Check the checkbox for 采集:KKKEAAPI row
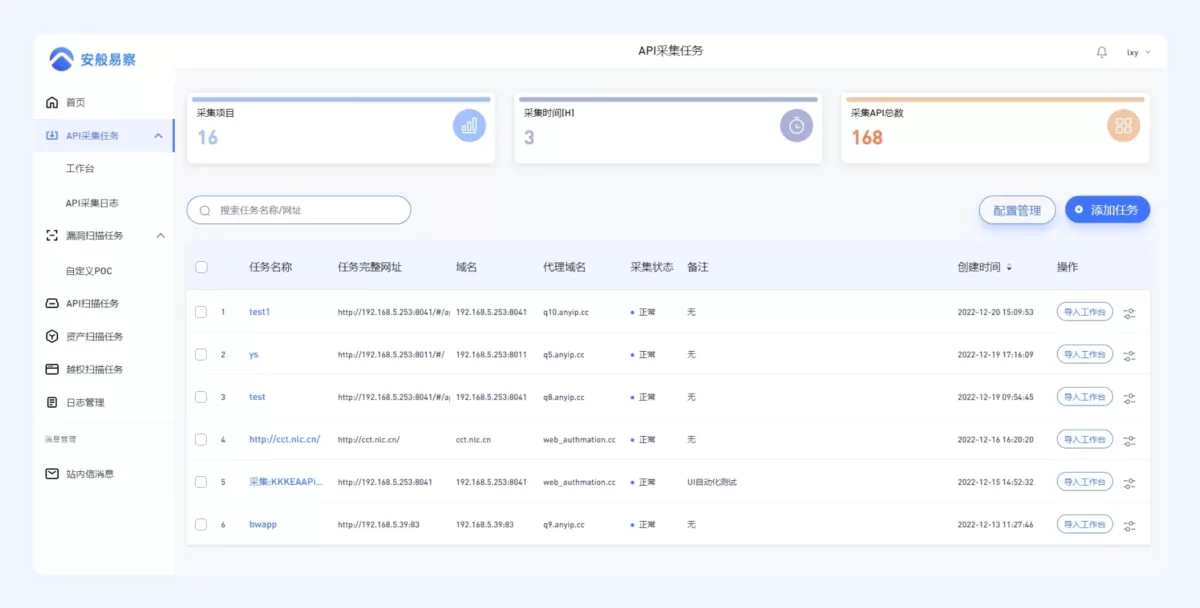The height and width of the screenshot is (608, 1200). coord(201,482)
